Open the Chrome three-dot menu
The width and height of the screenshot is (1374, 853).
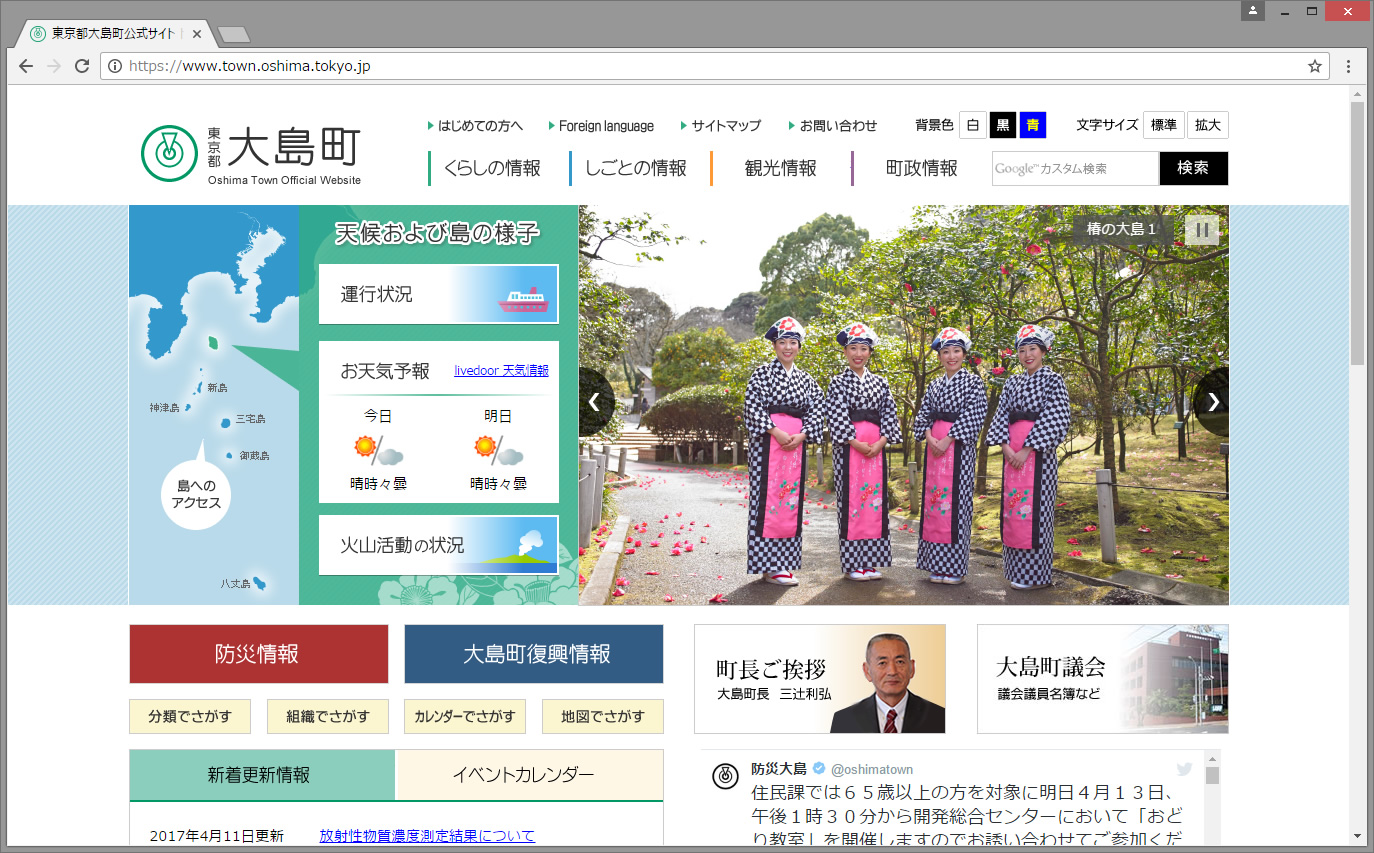tap(1348, 66)
